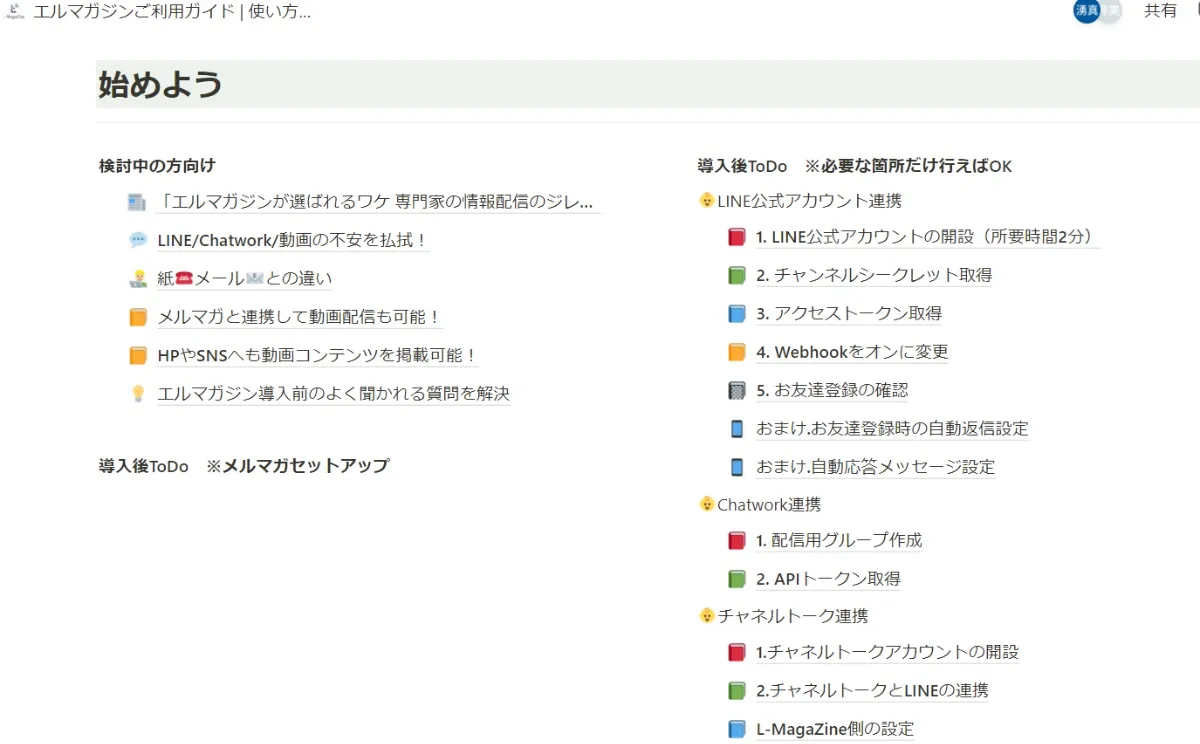This screenshot has width=1200, height=744.
Task: Click phone icon beside お友達登録時の自動返信設定
Action: pos(737,428)
